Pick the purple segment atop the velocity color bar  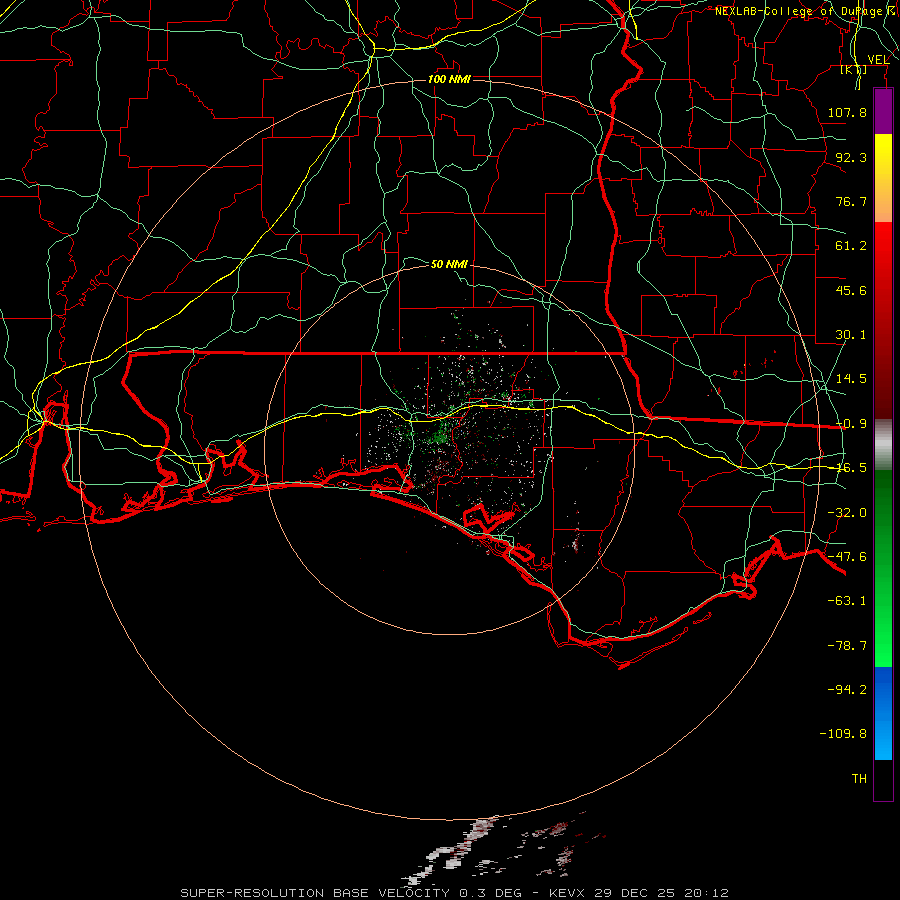coord(883,111)
